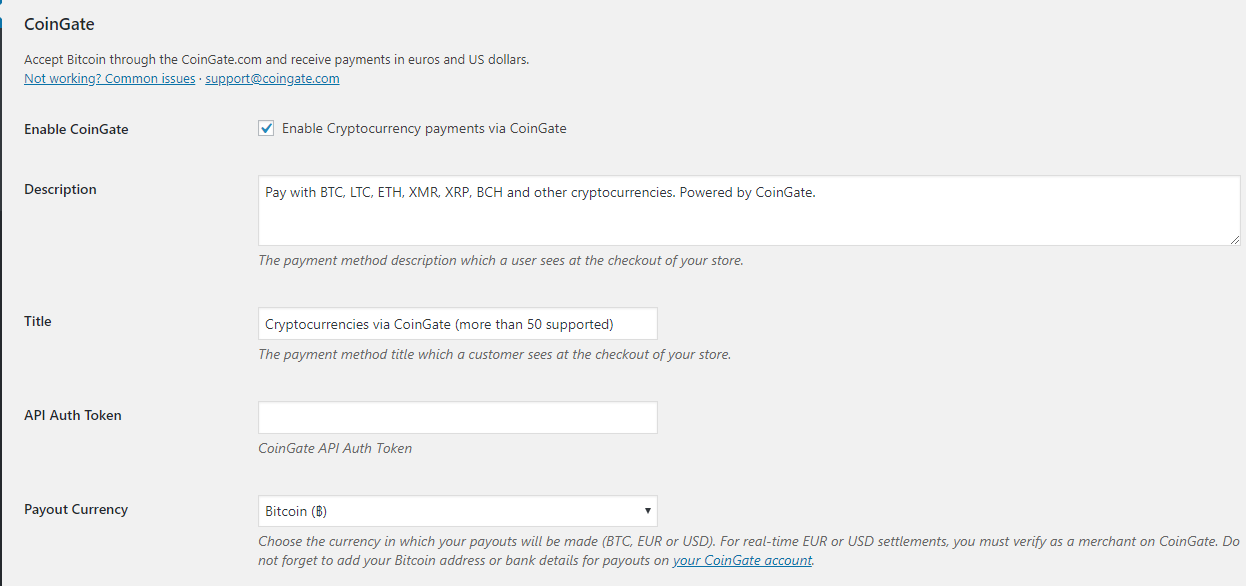Click the payment method title help text
The image size is (1246, 586).
point(494,354)
